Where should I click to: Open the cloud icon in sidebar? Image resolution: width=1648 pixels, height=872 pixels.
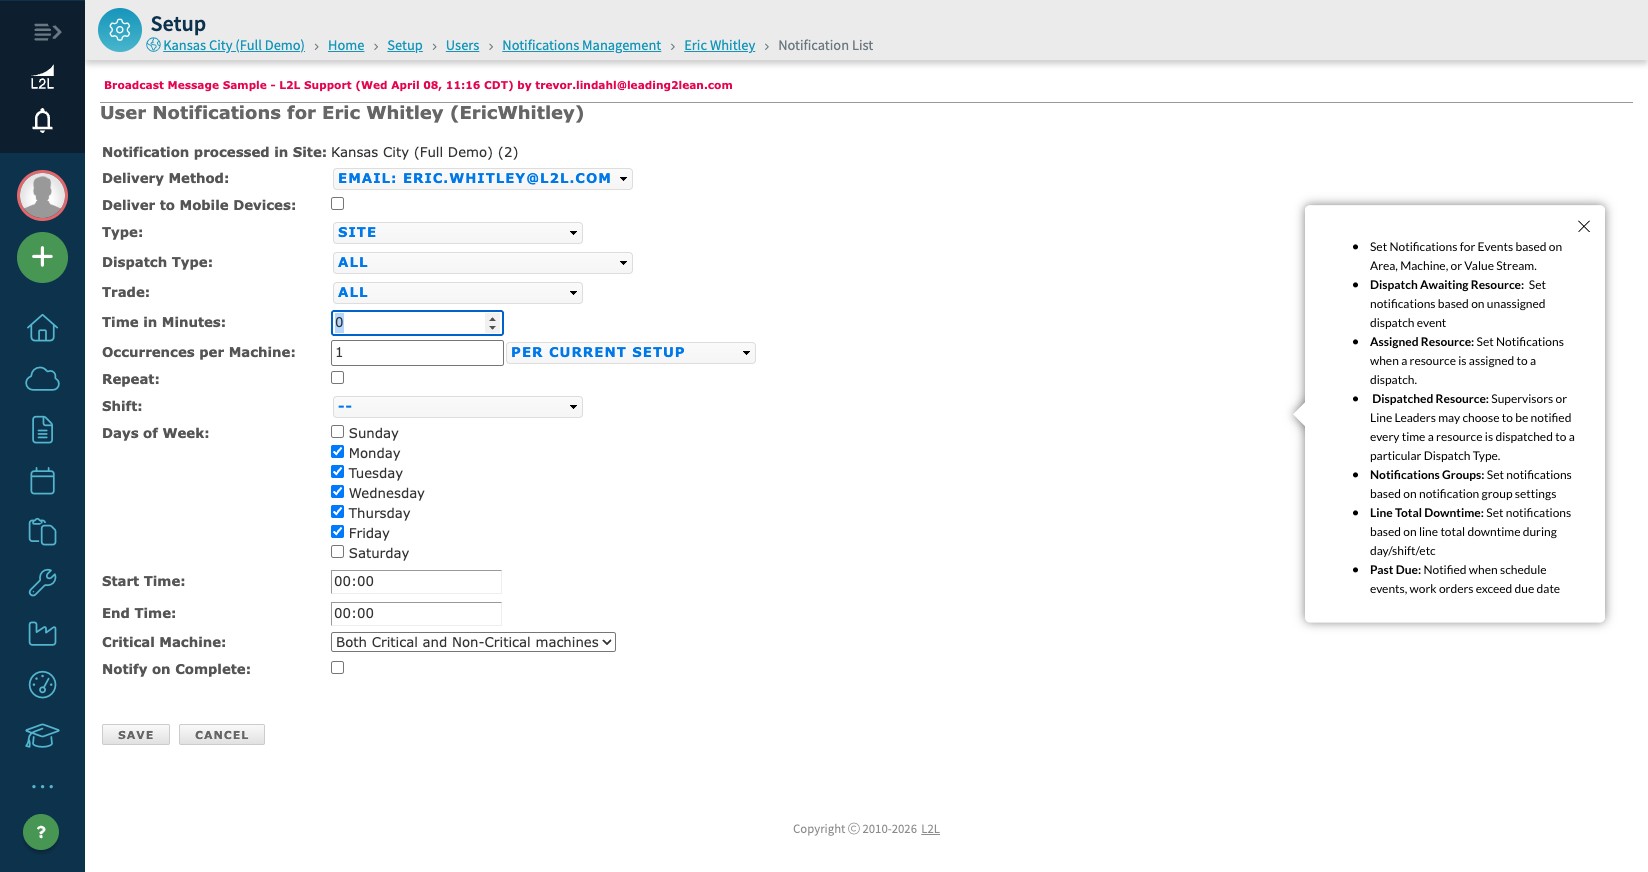(42, 379)
